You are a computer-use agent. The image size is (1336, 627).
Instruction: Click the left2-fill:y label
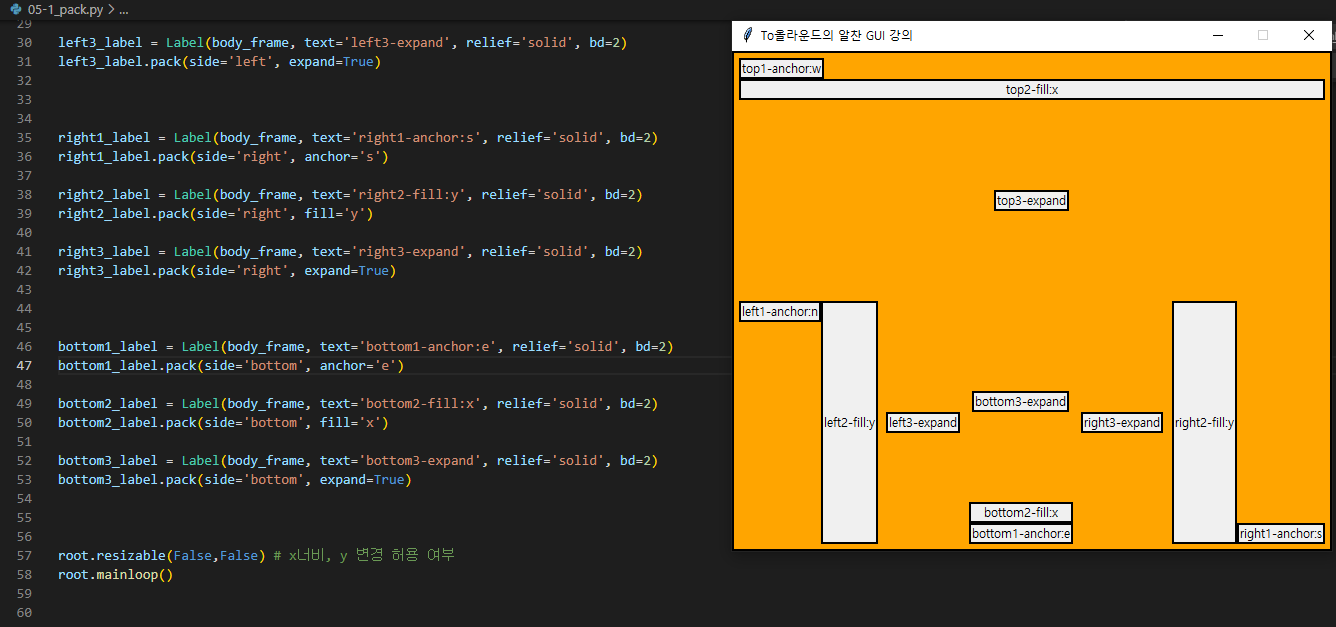pos(850,423)
